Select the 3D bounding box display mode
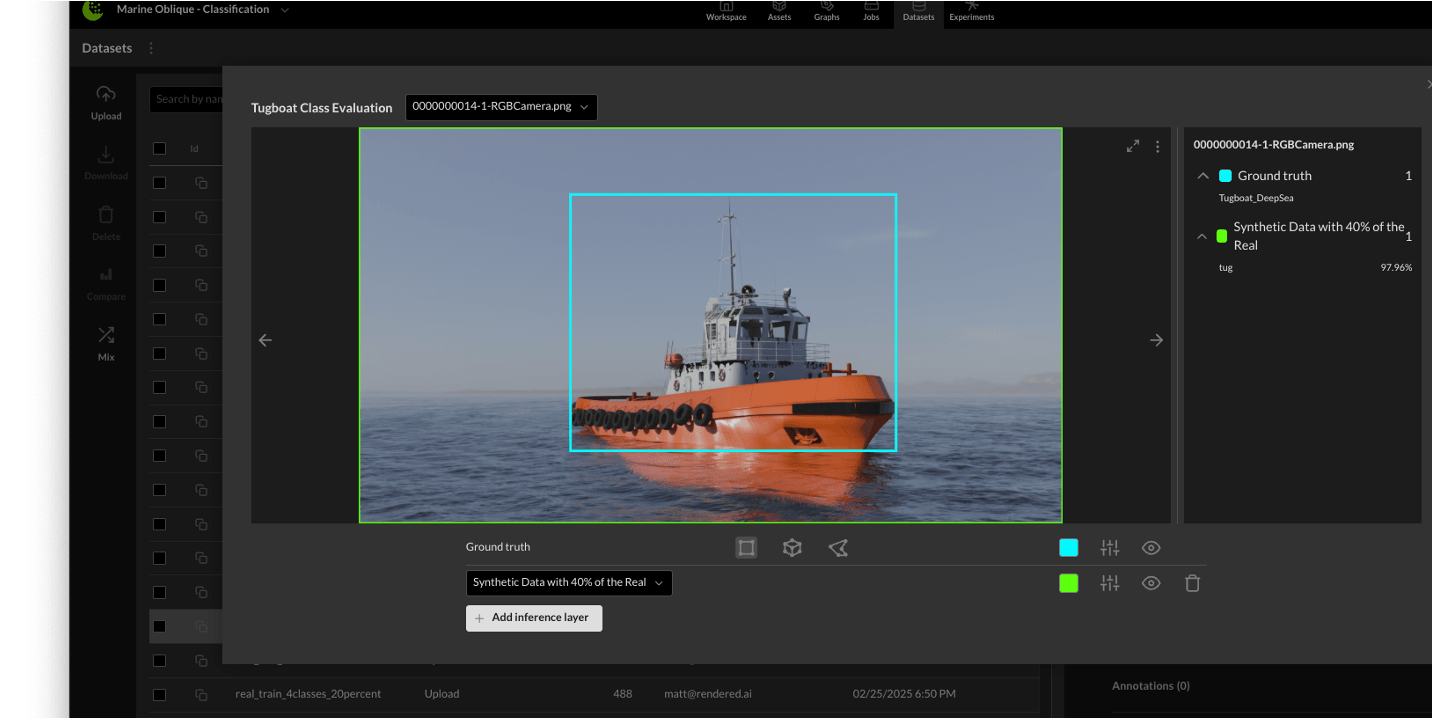 792,547
